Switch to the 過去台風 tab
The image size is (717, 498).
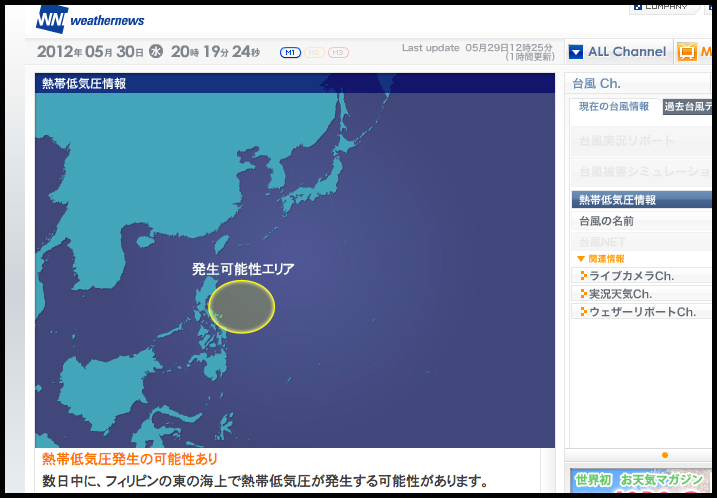click(687, 107)
